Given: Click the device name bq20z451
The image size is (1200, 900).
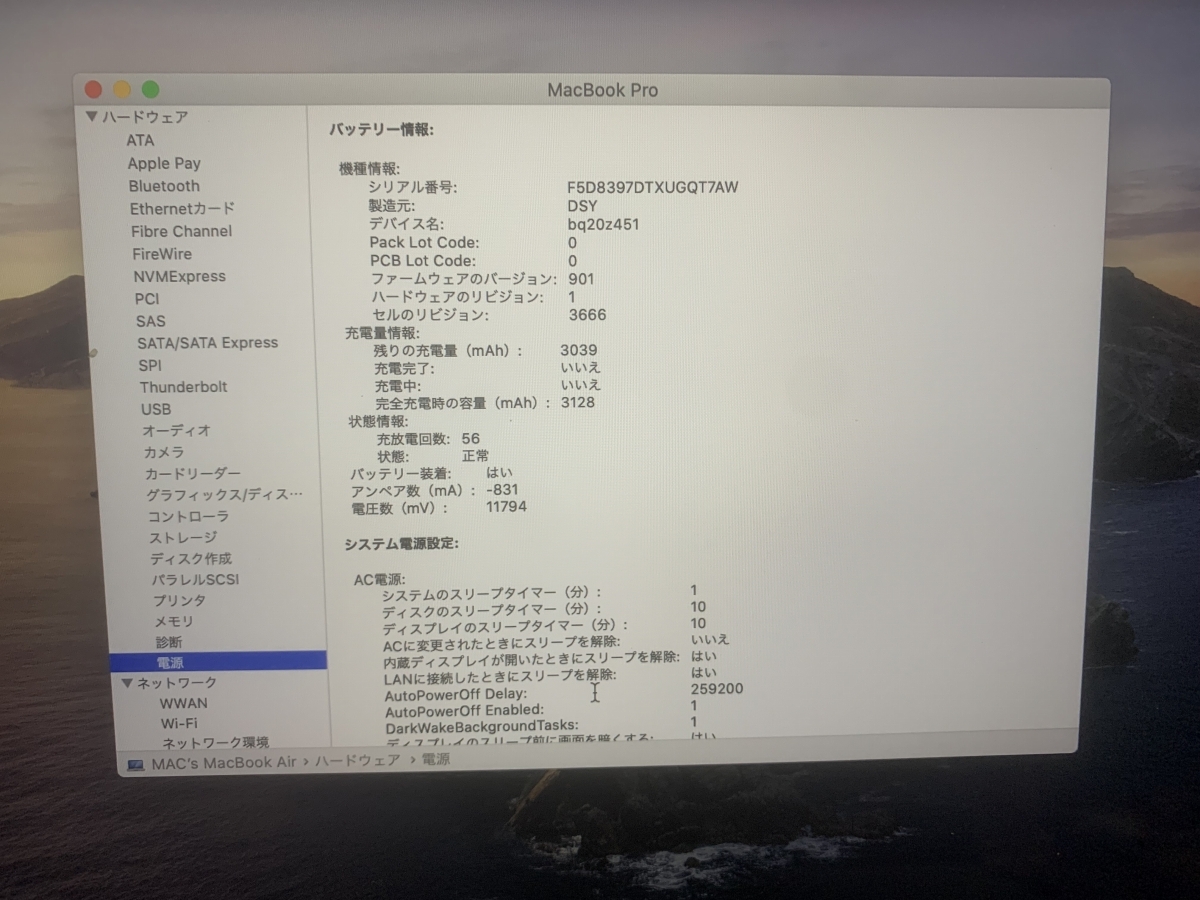Looking at the screenshot, I should [x=603, y=224].
